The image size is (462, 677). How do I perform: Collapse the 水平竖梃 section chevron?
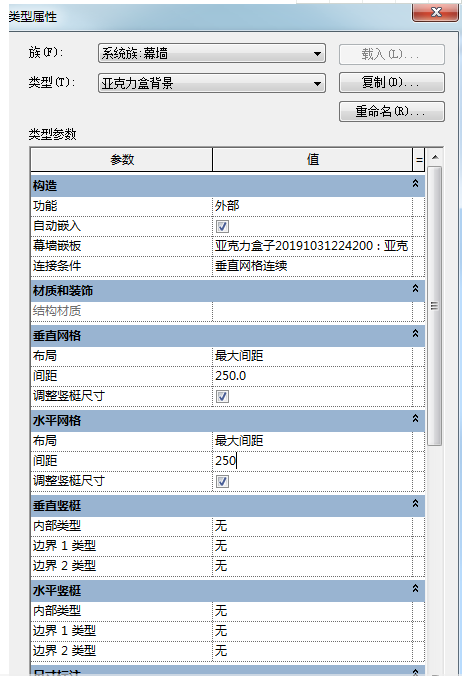tap(415, 588)
